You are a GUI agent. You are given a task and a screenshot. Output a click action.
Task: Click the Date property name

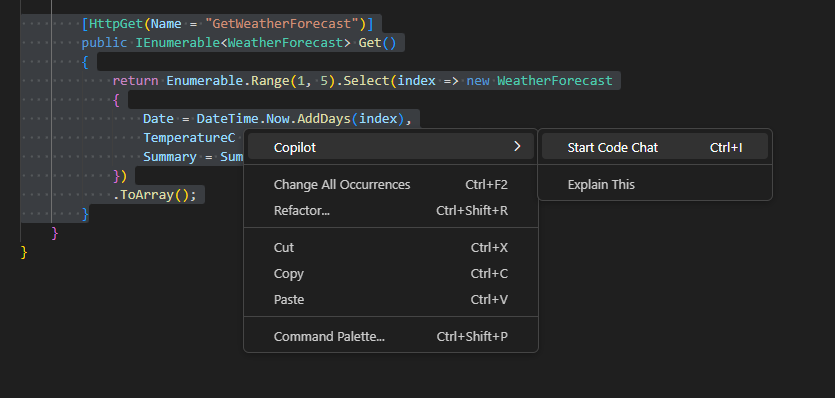tap(159, 118)
